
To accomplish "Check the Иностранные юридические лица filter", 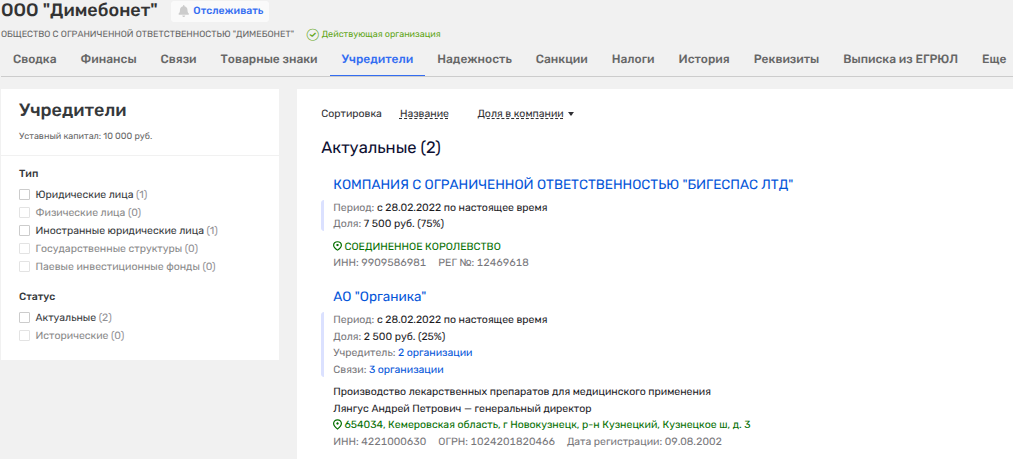I will click(25, 230).
